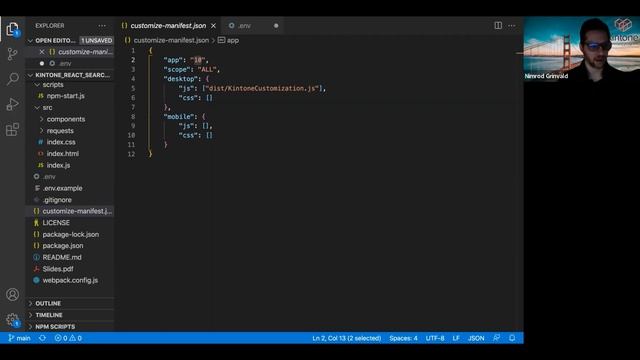Click the "mobile" key on line 8
The height and width of the screenshot is (360, 640).
coord(179,117)
